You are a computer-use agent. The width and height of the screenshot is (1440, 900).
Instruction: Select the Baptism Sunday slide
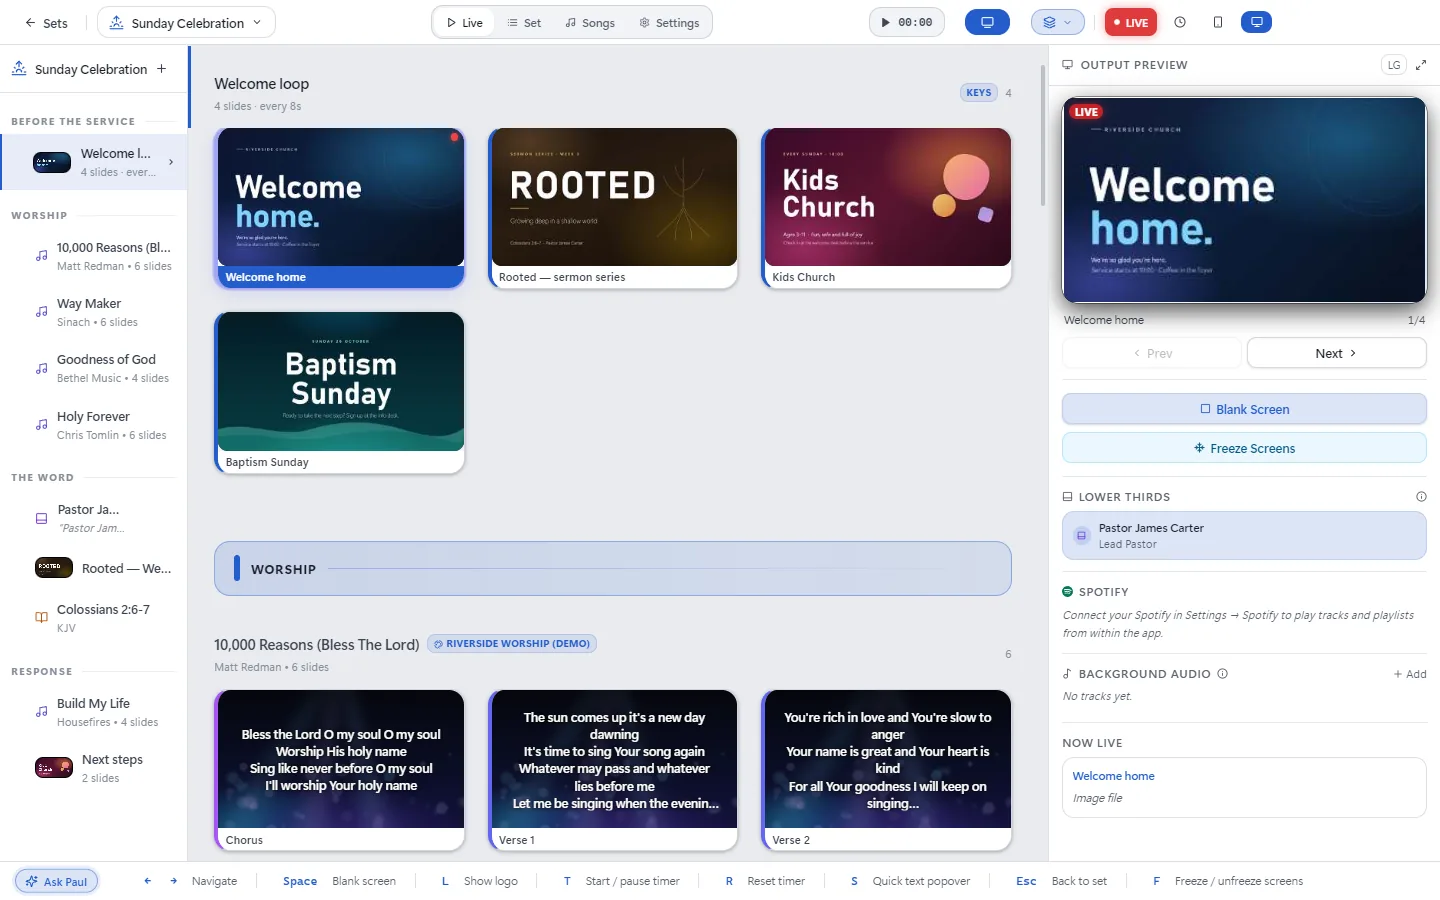[x=340, y=392]
